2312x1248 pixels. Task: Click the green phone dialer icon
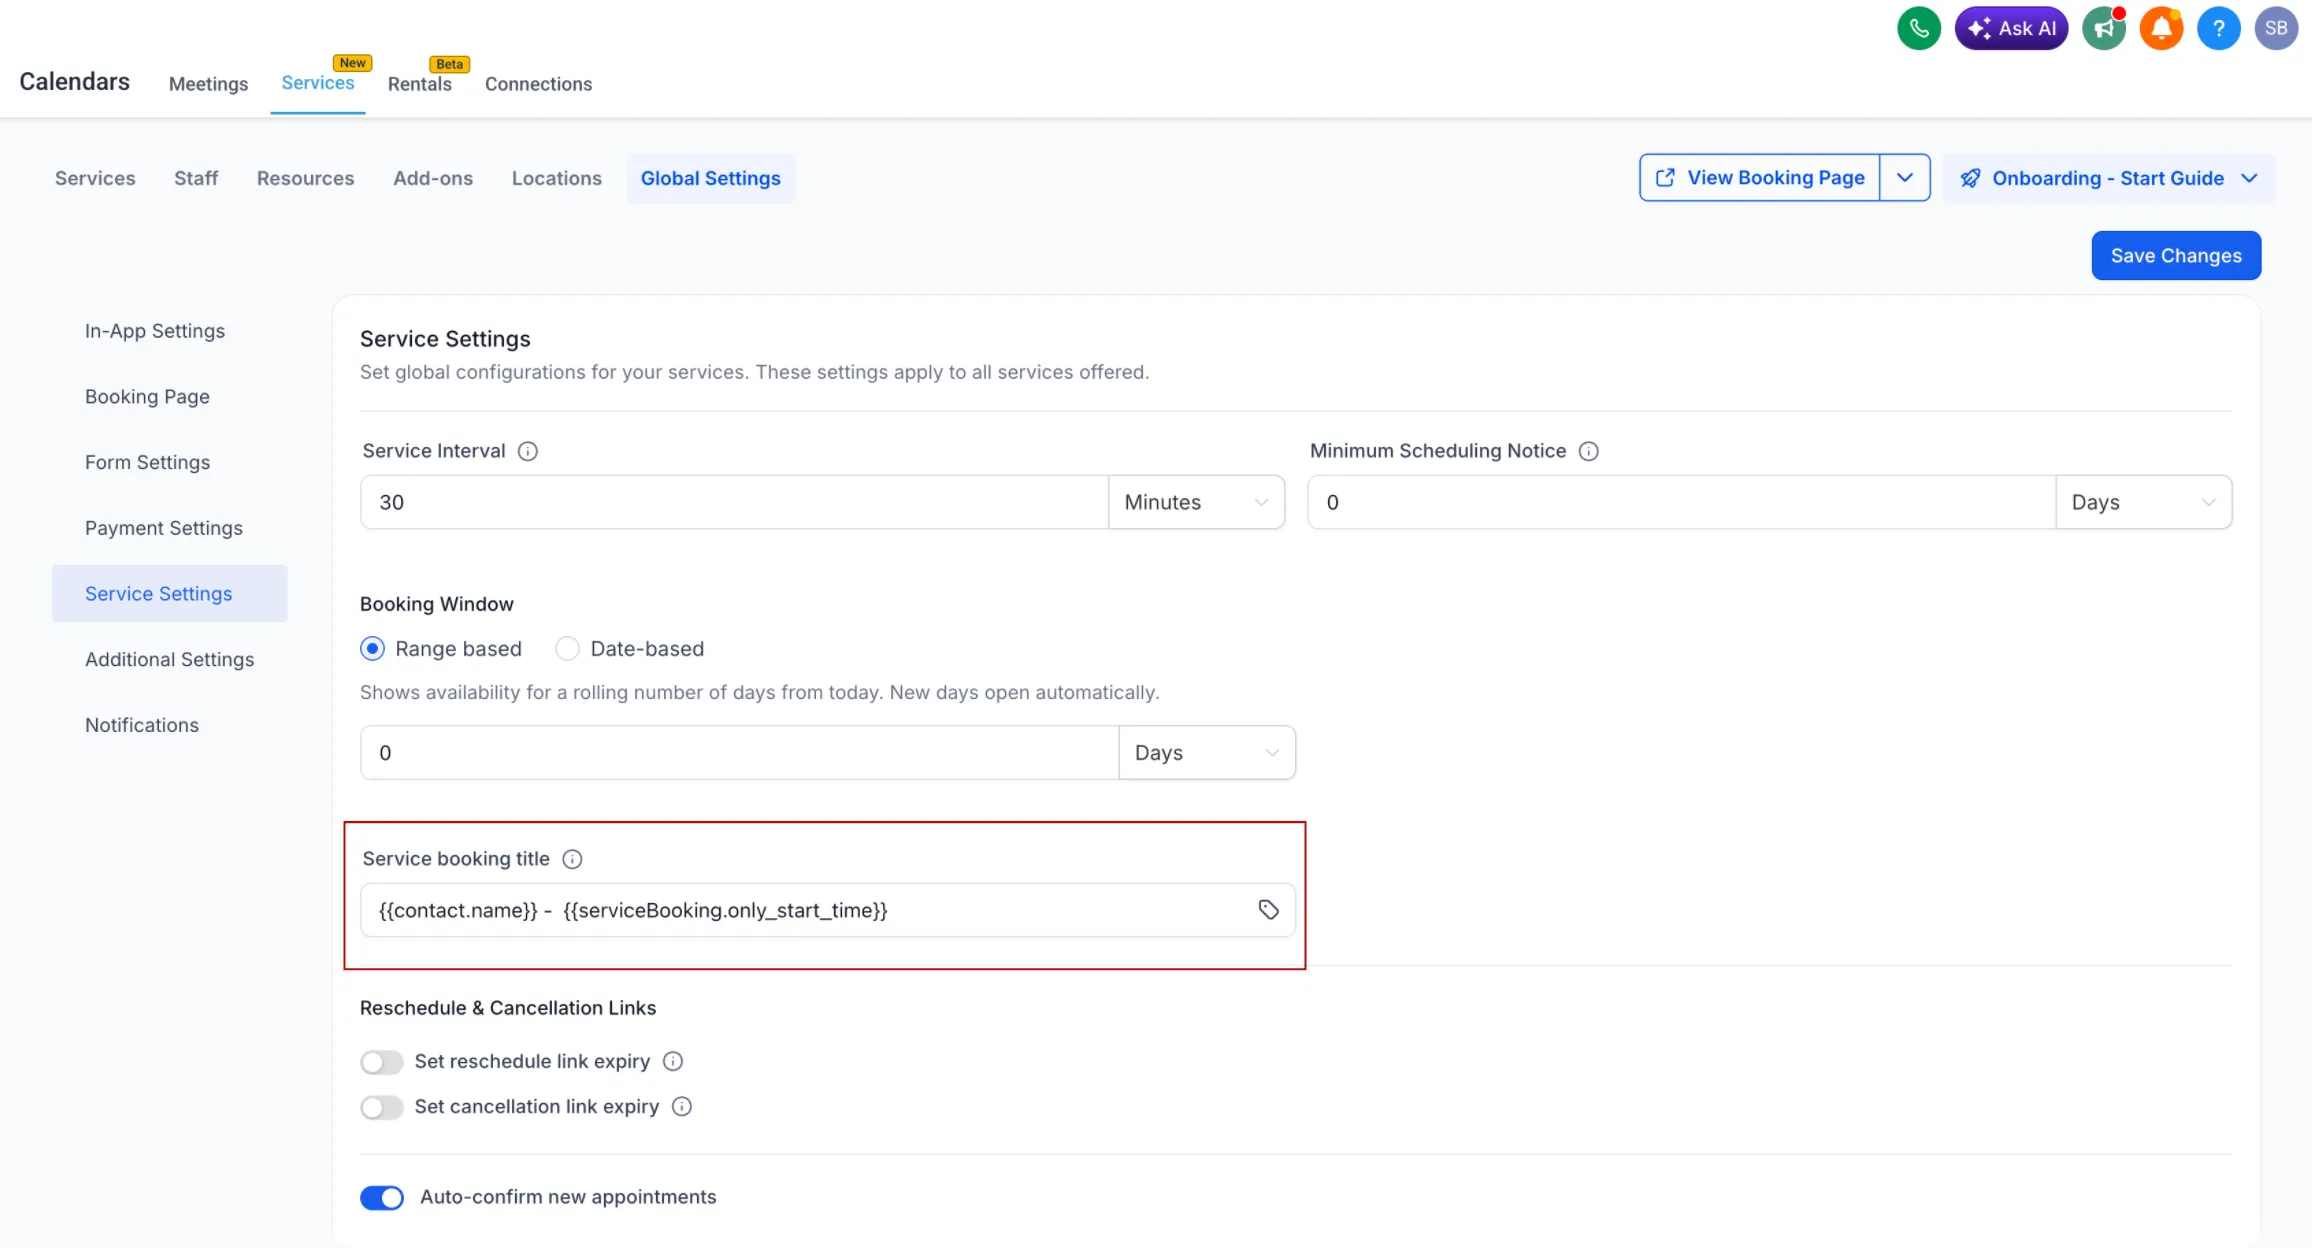(x=1918, y=28)
